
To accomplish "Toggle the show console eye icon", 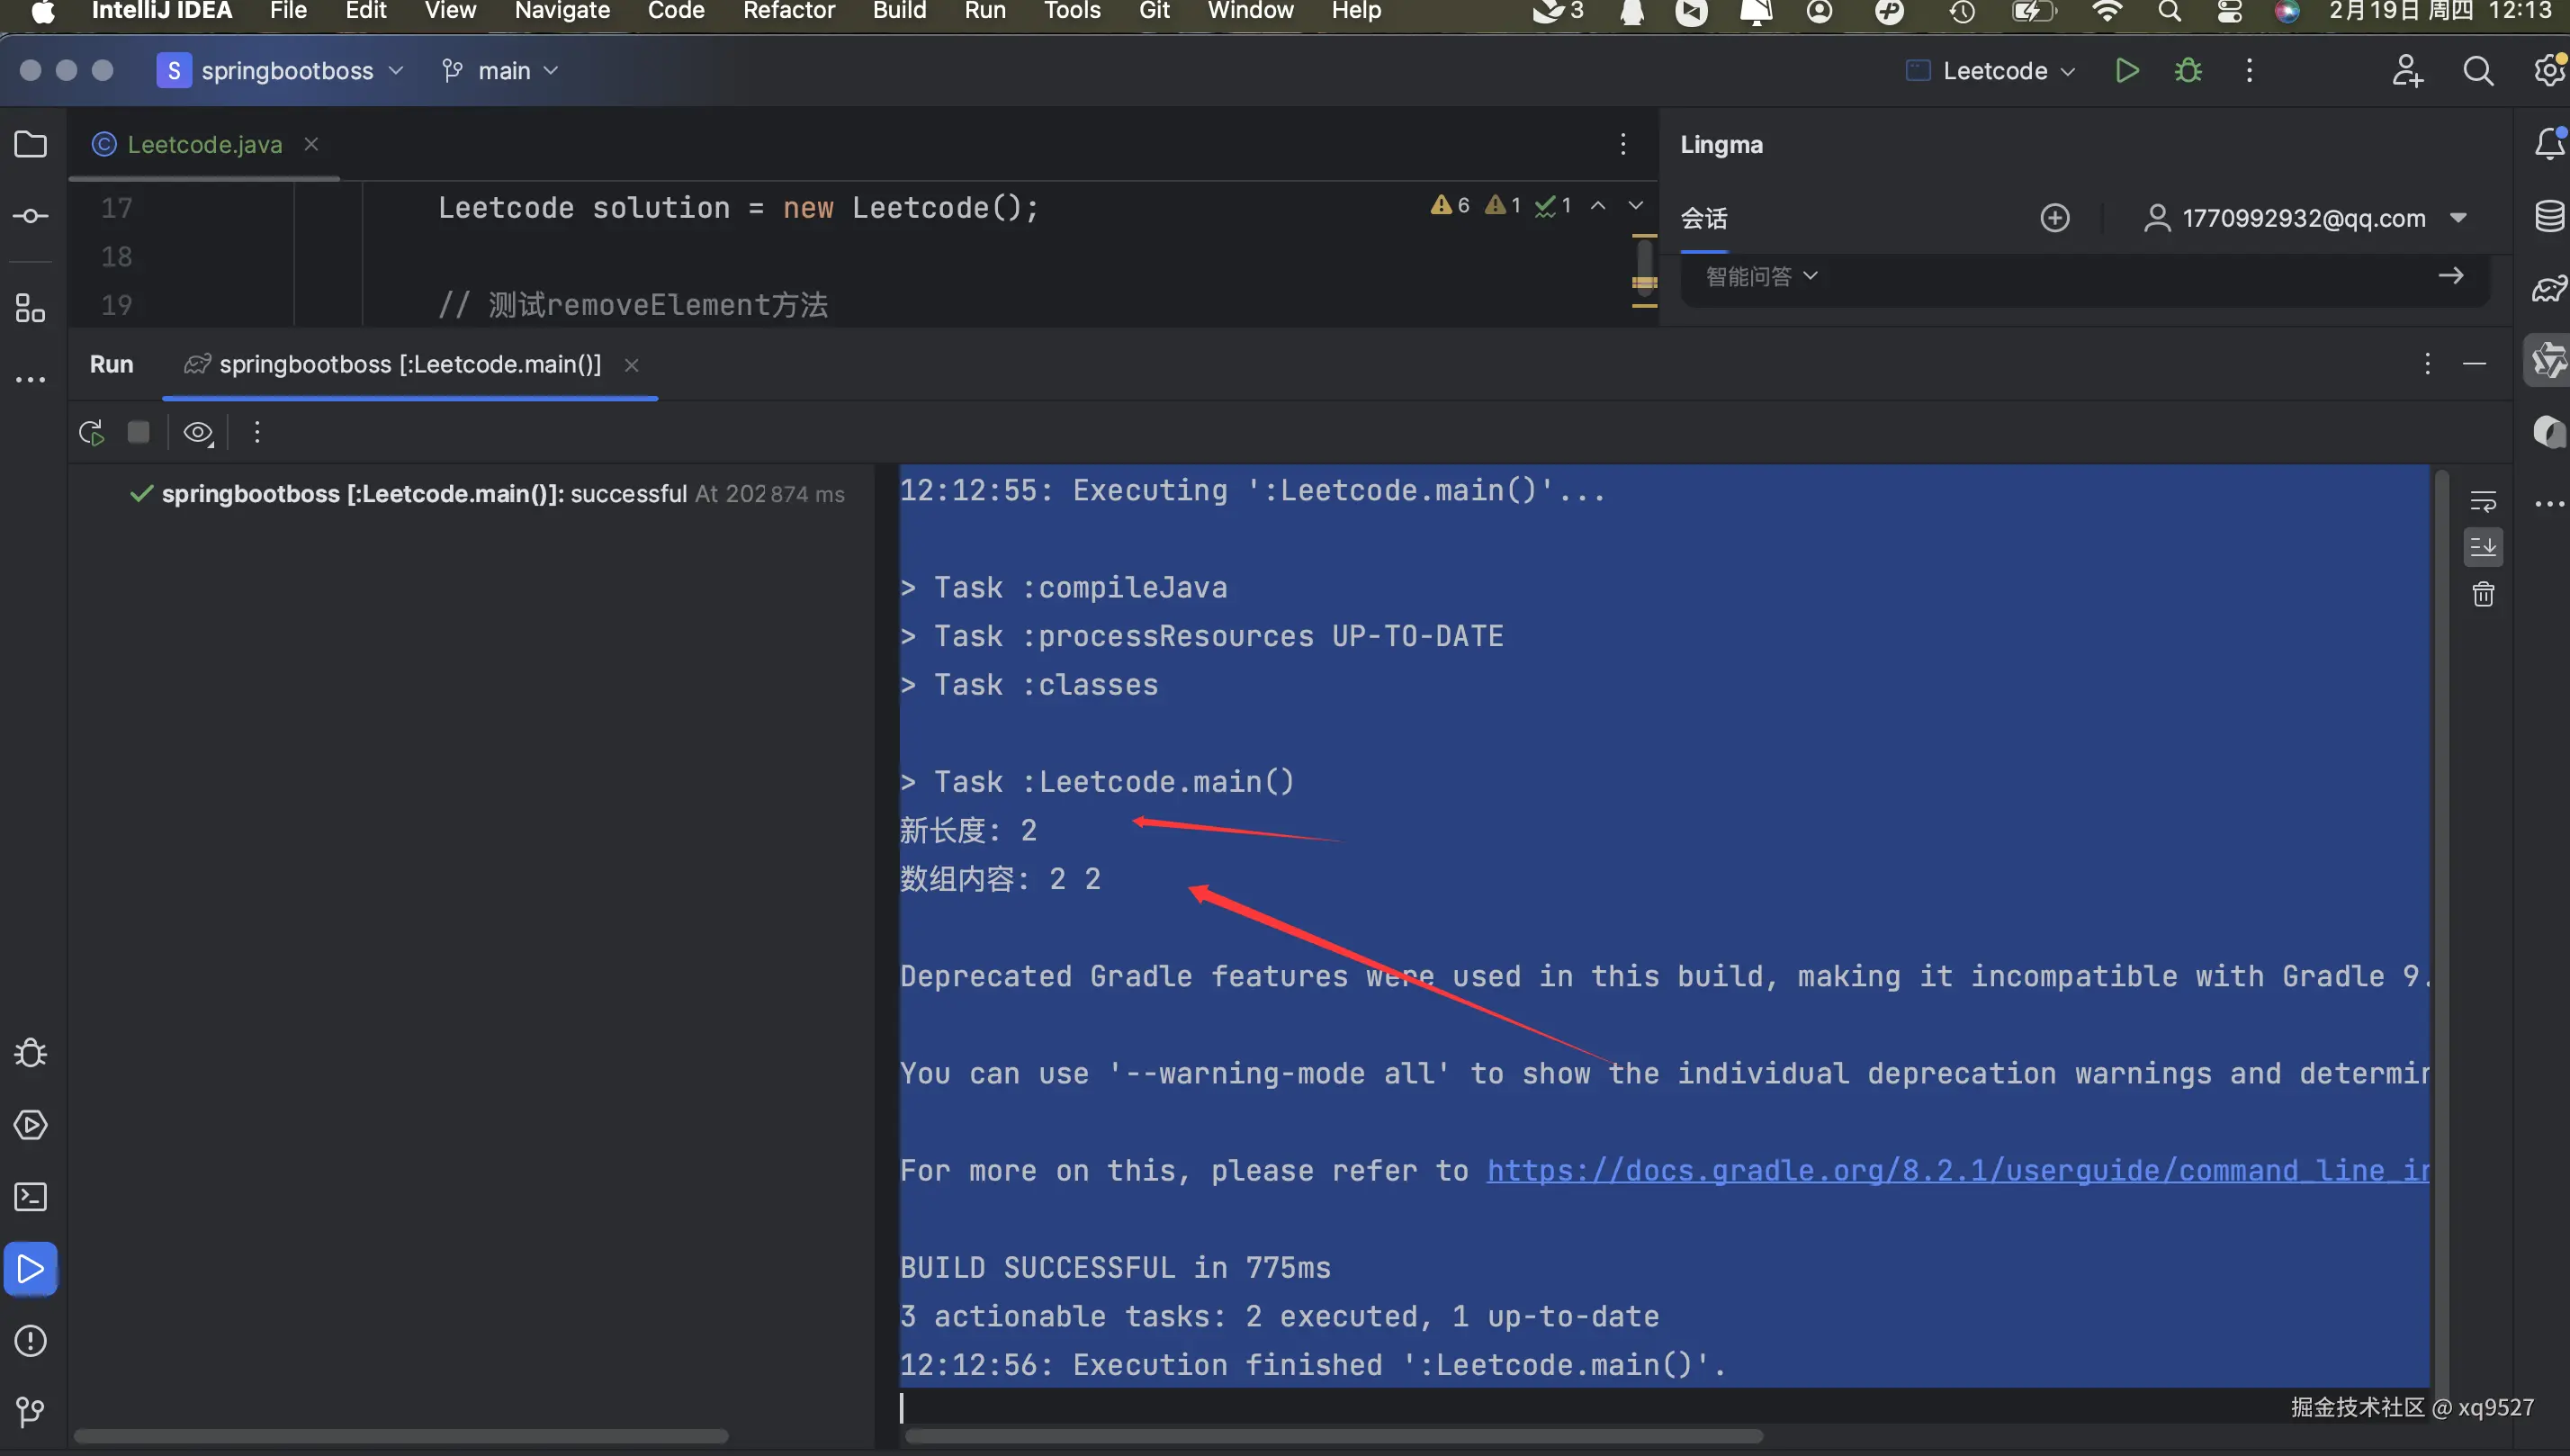I will 198,432.
